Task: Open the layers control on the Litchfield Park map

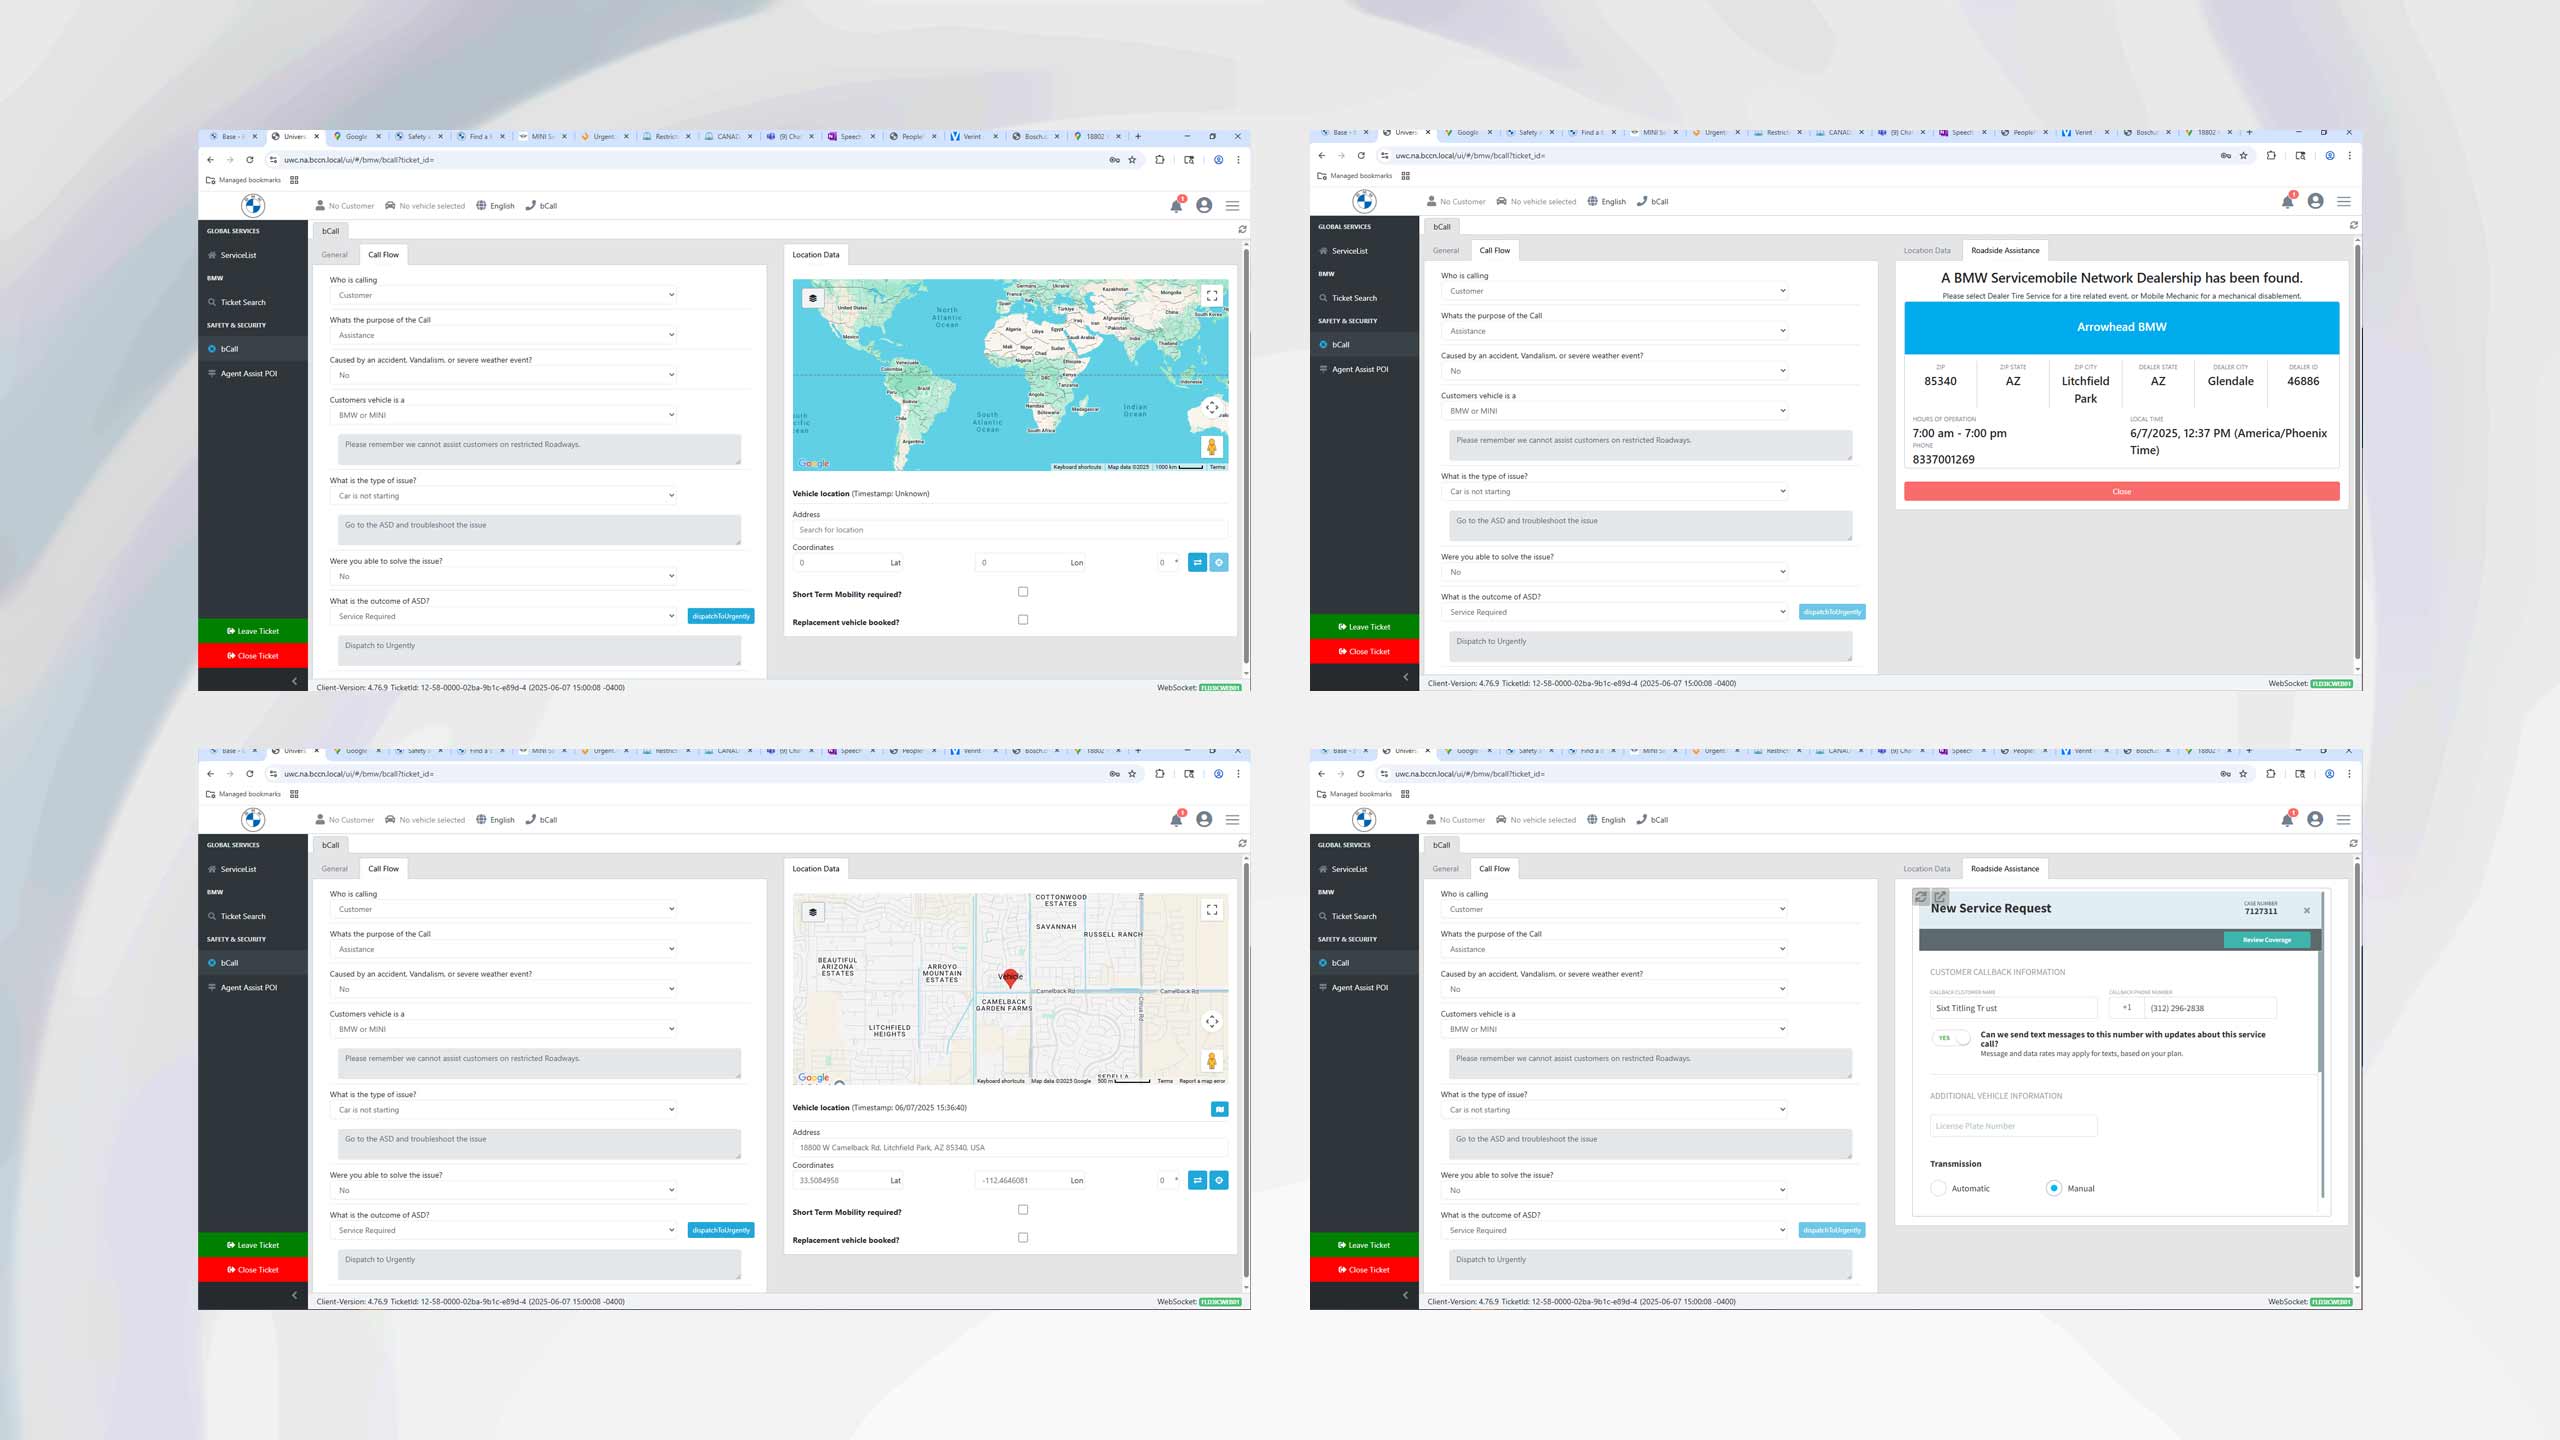Action: click(x=813, y=912)
